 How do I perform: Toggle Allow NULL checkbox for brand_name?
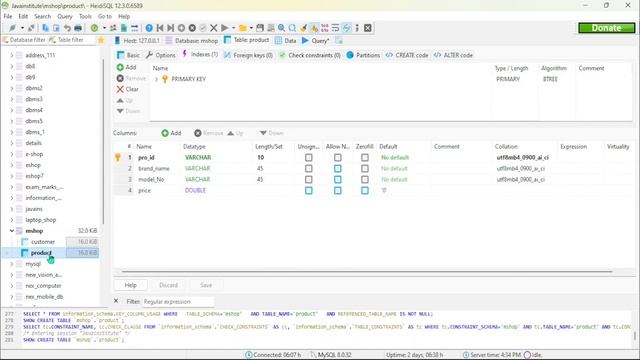338,168
